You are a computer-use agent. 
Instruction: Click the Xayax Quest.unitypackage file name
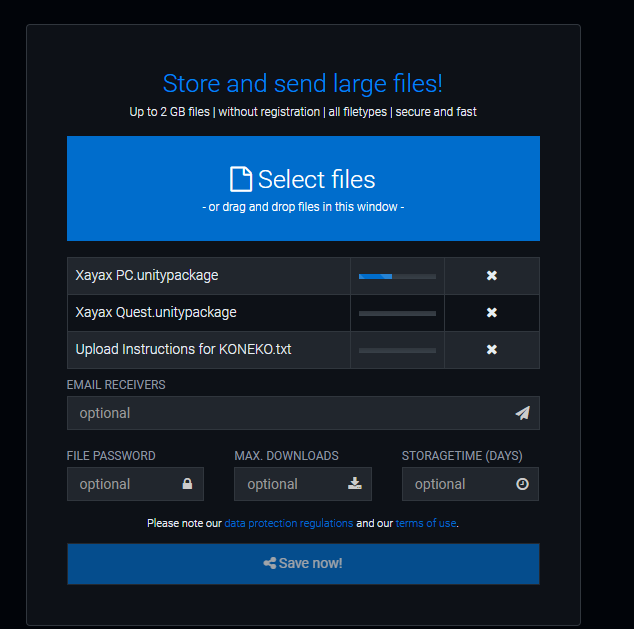[156, 312]
